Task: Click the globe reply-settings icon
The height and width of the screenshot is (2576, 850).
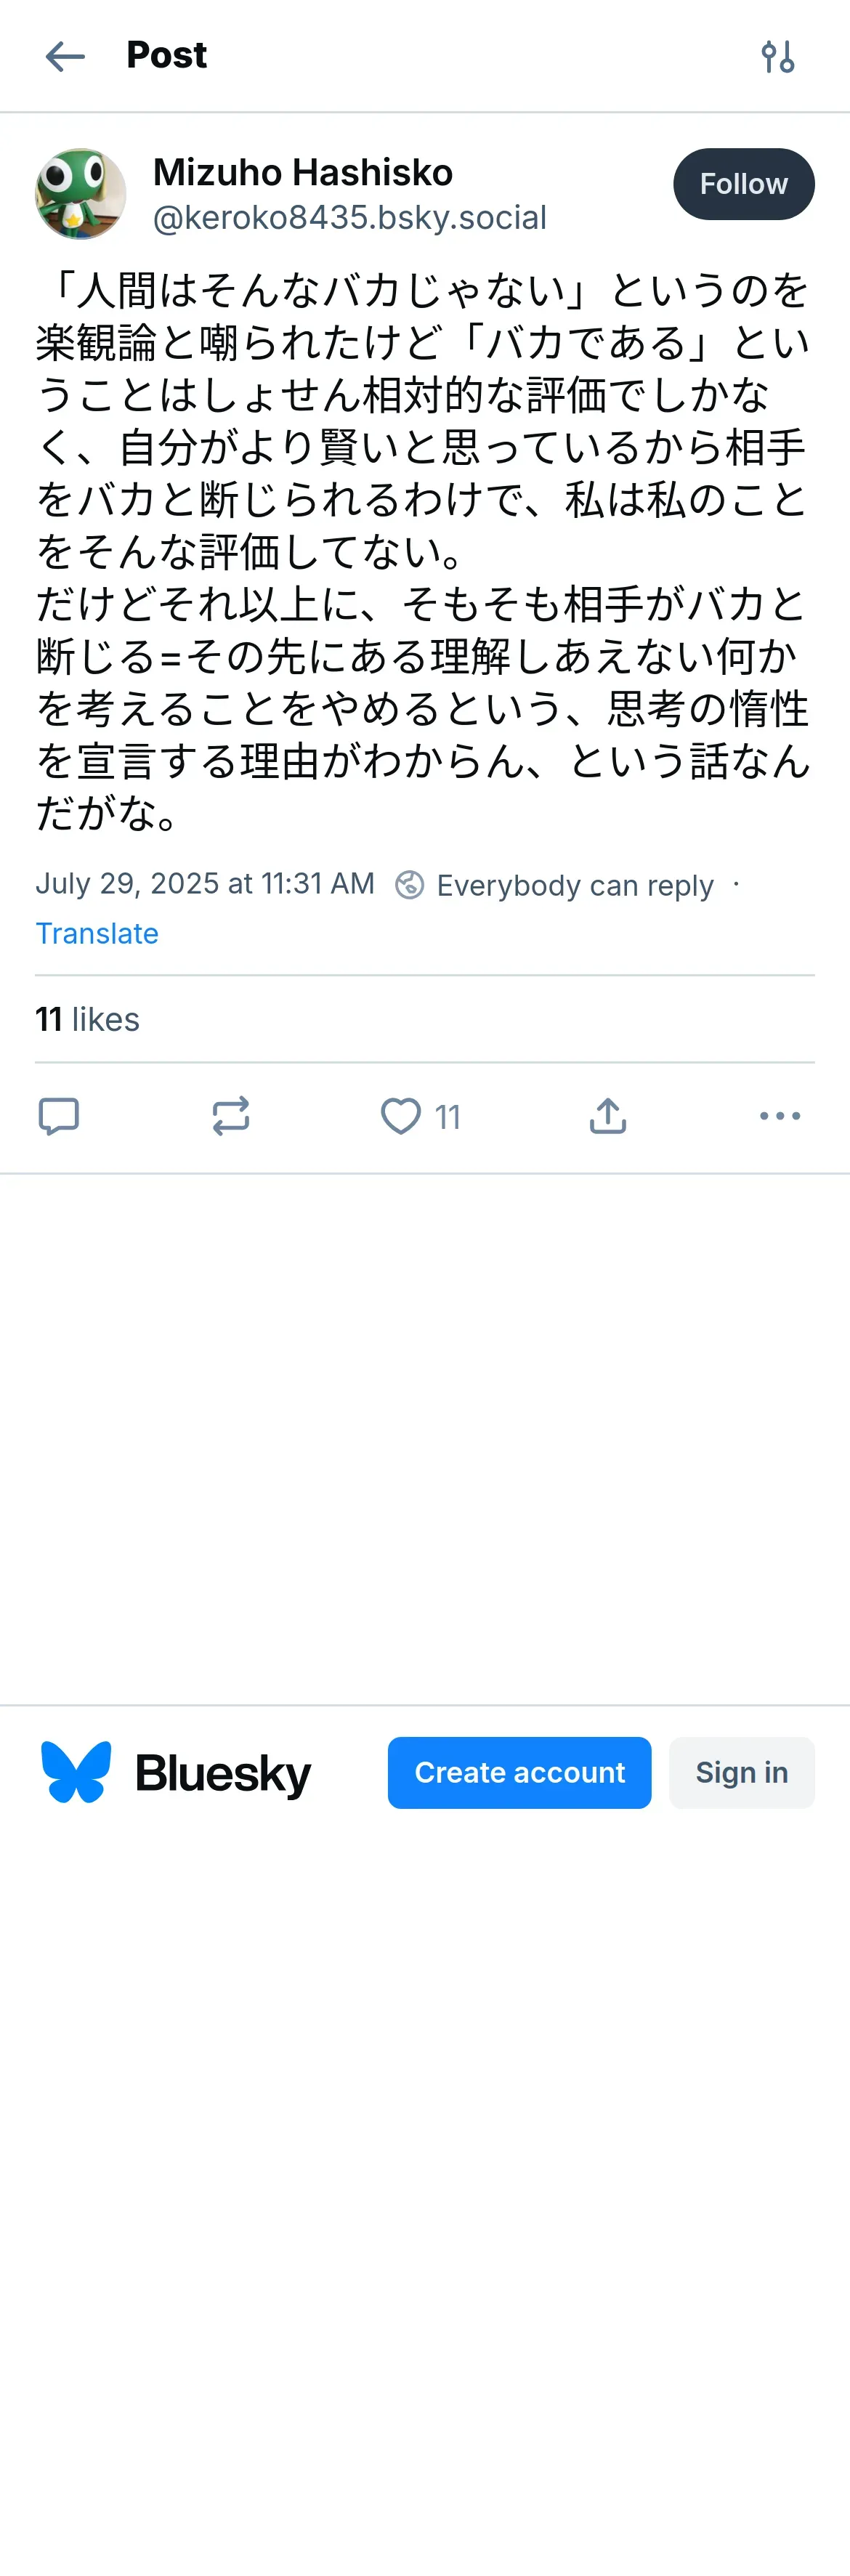Action: coord(409,885)
